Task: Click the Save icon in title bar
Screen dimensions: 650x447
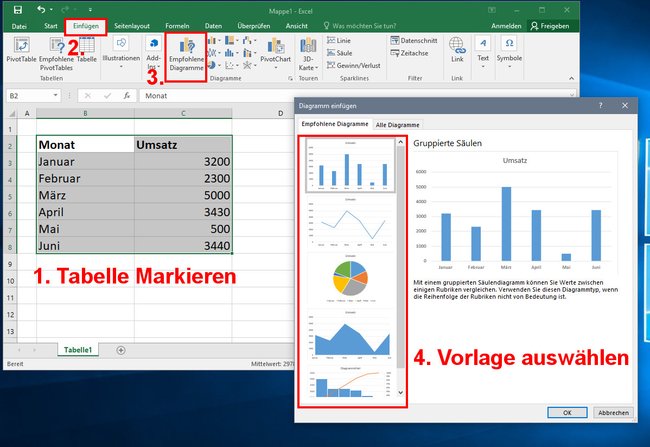Action: tap(17, 10)
